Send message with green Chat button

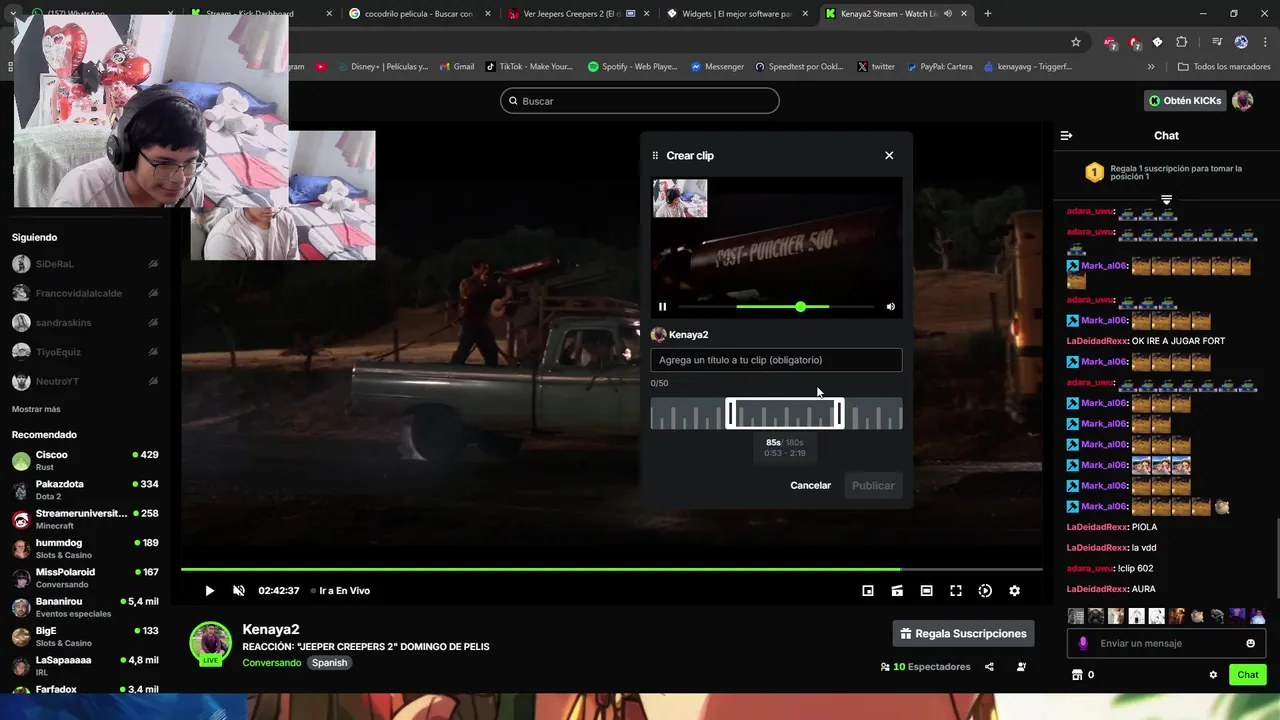tap(1248, 675)
